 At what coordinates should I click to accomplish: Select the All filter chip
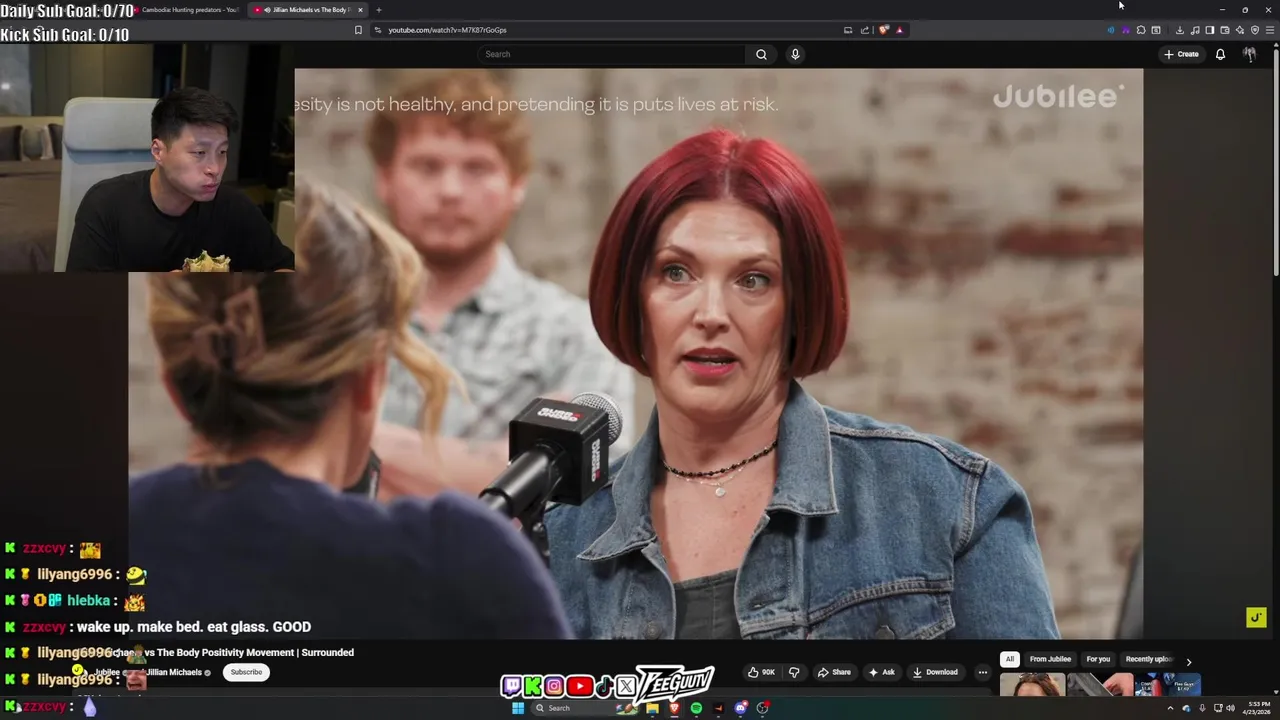pyautogui.click(x=1010, y=659)
